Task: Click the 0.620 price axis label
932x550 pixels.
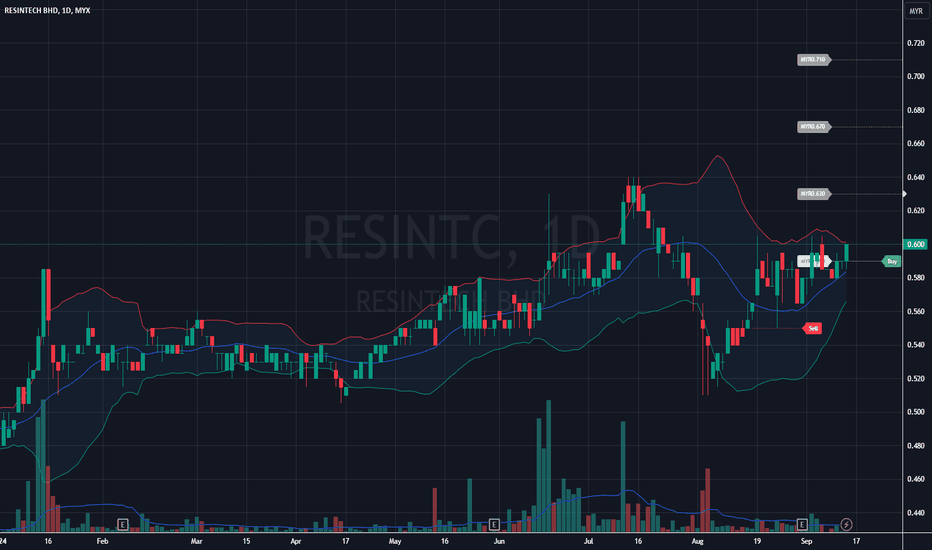Action: coord(915,210)
